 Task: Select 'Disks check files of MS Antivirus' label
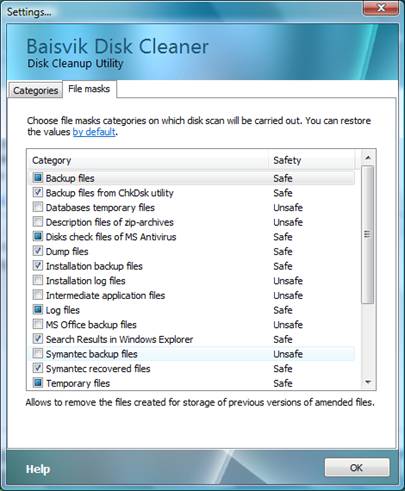[111, 237]
